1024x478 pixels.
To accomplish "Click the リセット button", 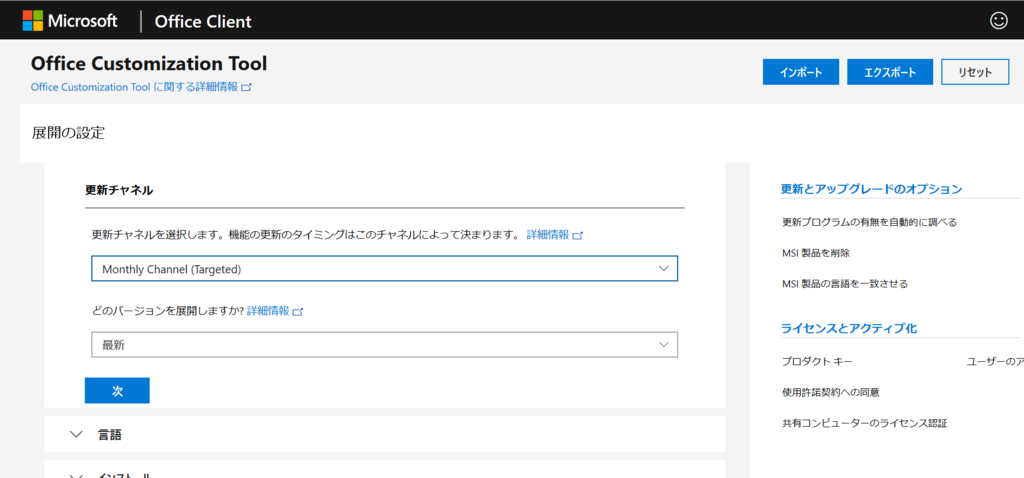I will point(975,72).
